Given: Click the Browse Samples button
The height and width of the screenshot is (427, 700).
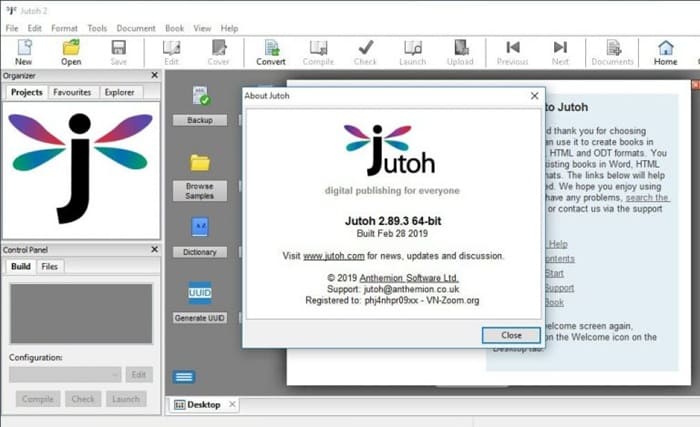Looking at the screenshot, I should point(200,191).
